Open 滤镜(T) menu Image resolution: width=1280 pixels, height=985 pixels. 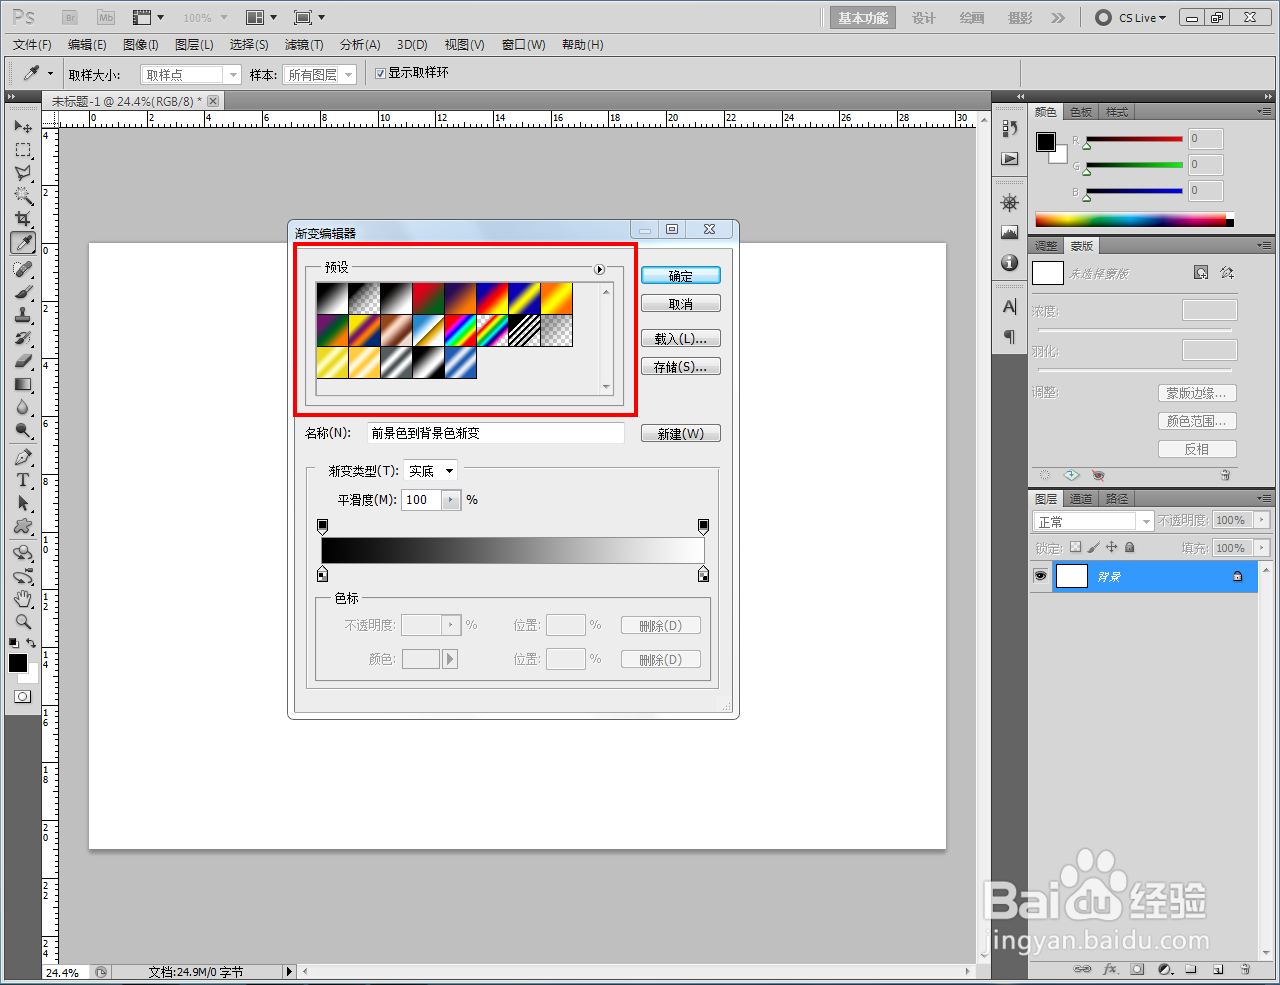click(x=304, y=45)
